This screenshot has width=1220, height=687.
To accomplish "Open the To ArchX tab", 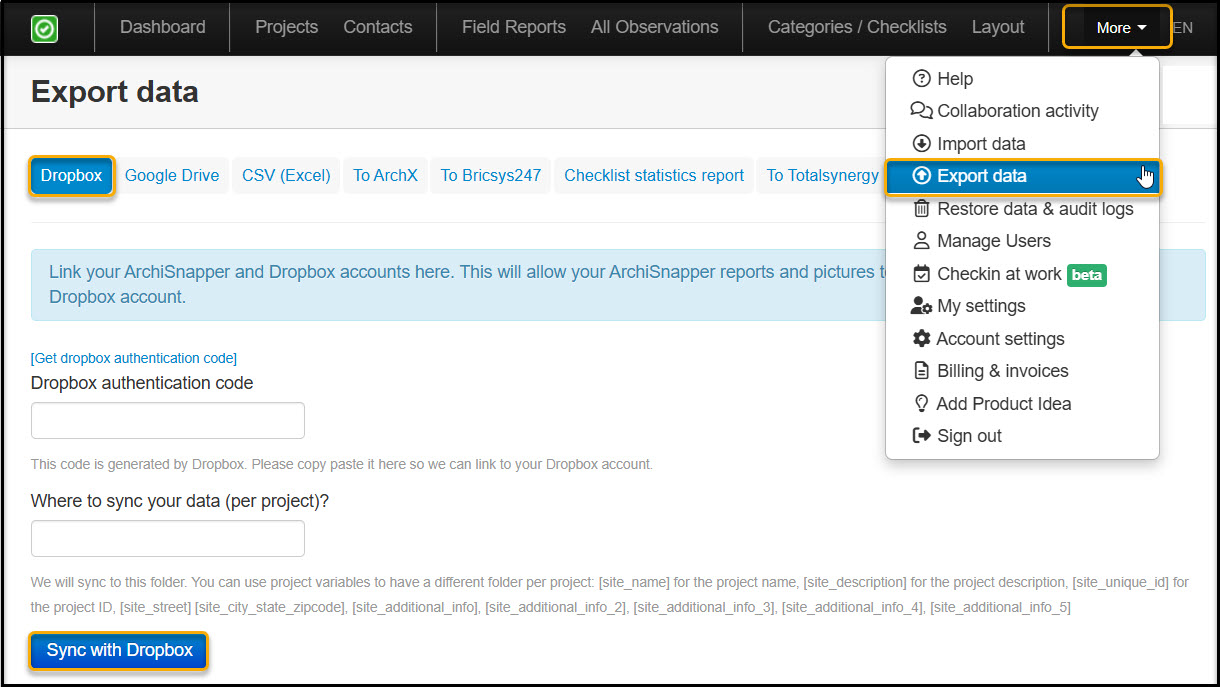I will click(385, 176).
